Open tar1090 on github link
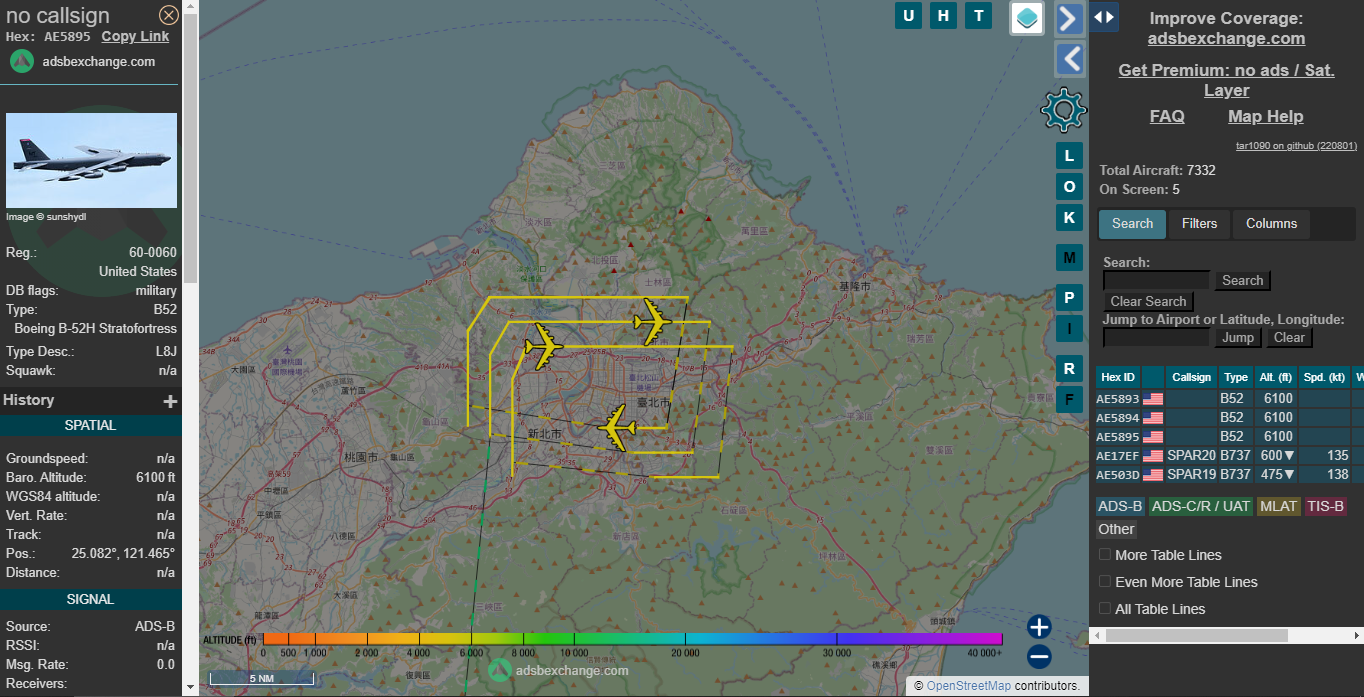This screenshot has width=1364, height=697. click(1296, 145)
